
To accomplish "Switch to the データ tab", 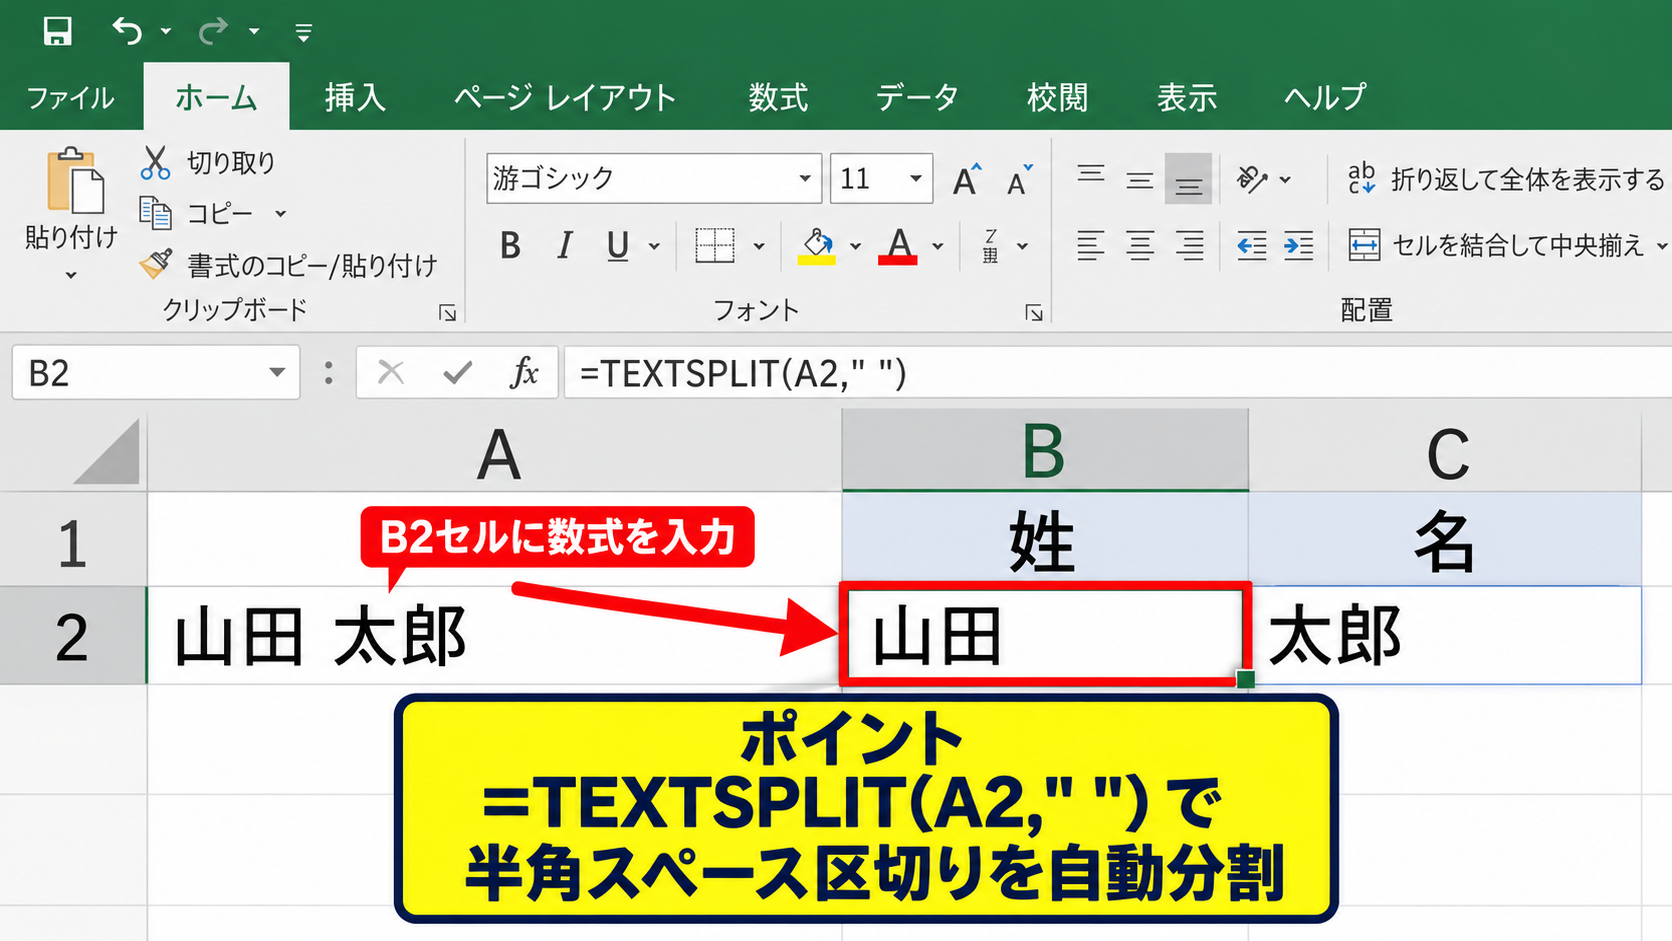I will 917,98.
